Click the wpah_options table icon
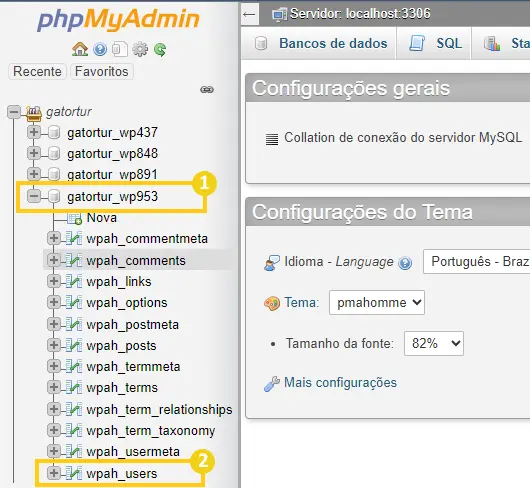This screenshot has height=488, width=530. [x=74, y=302]
